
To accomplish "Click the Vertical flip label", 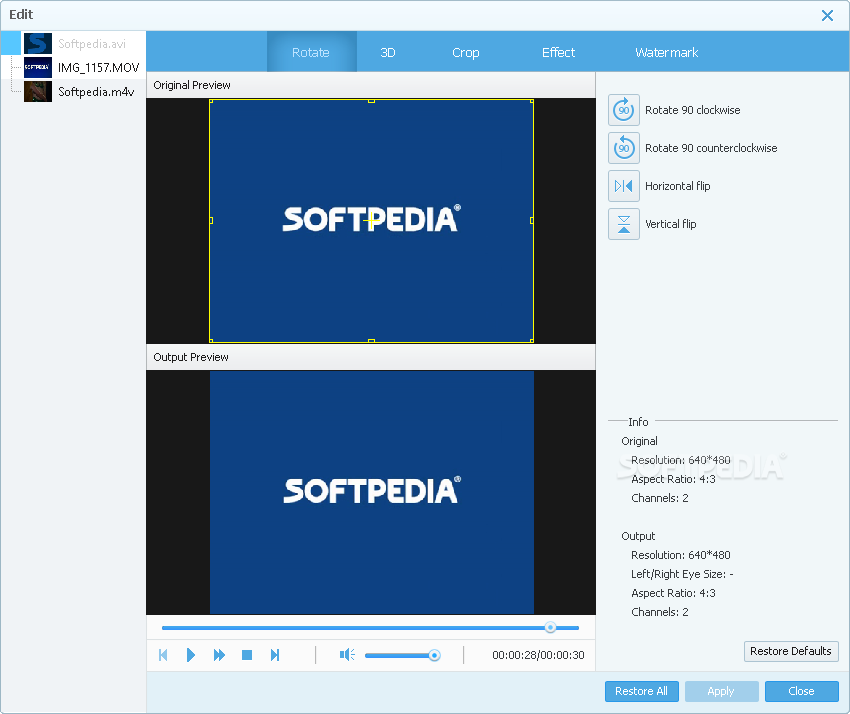I will pos(671,224).
